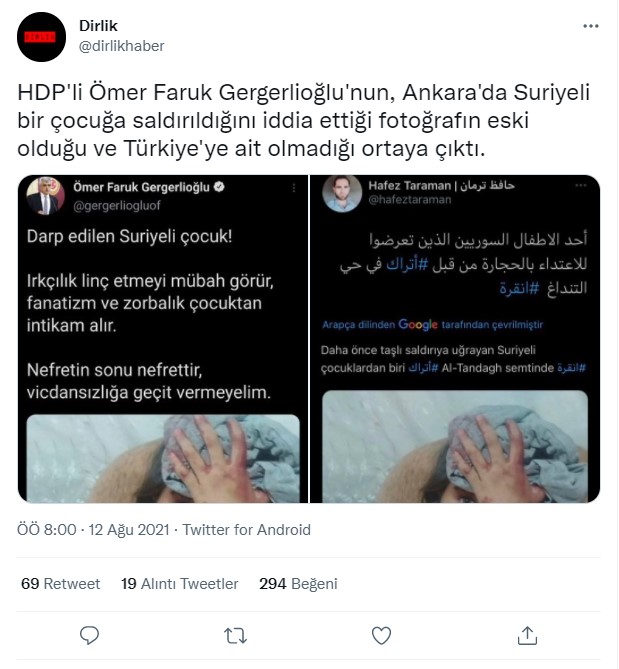View the 294 Beğeni list

click(298, 583)
